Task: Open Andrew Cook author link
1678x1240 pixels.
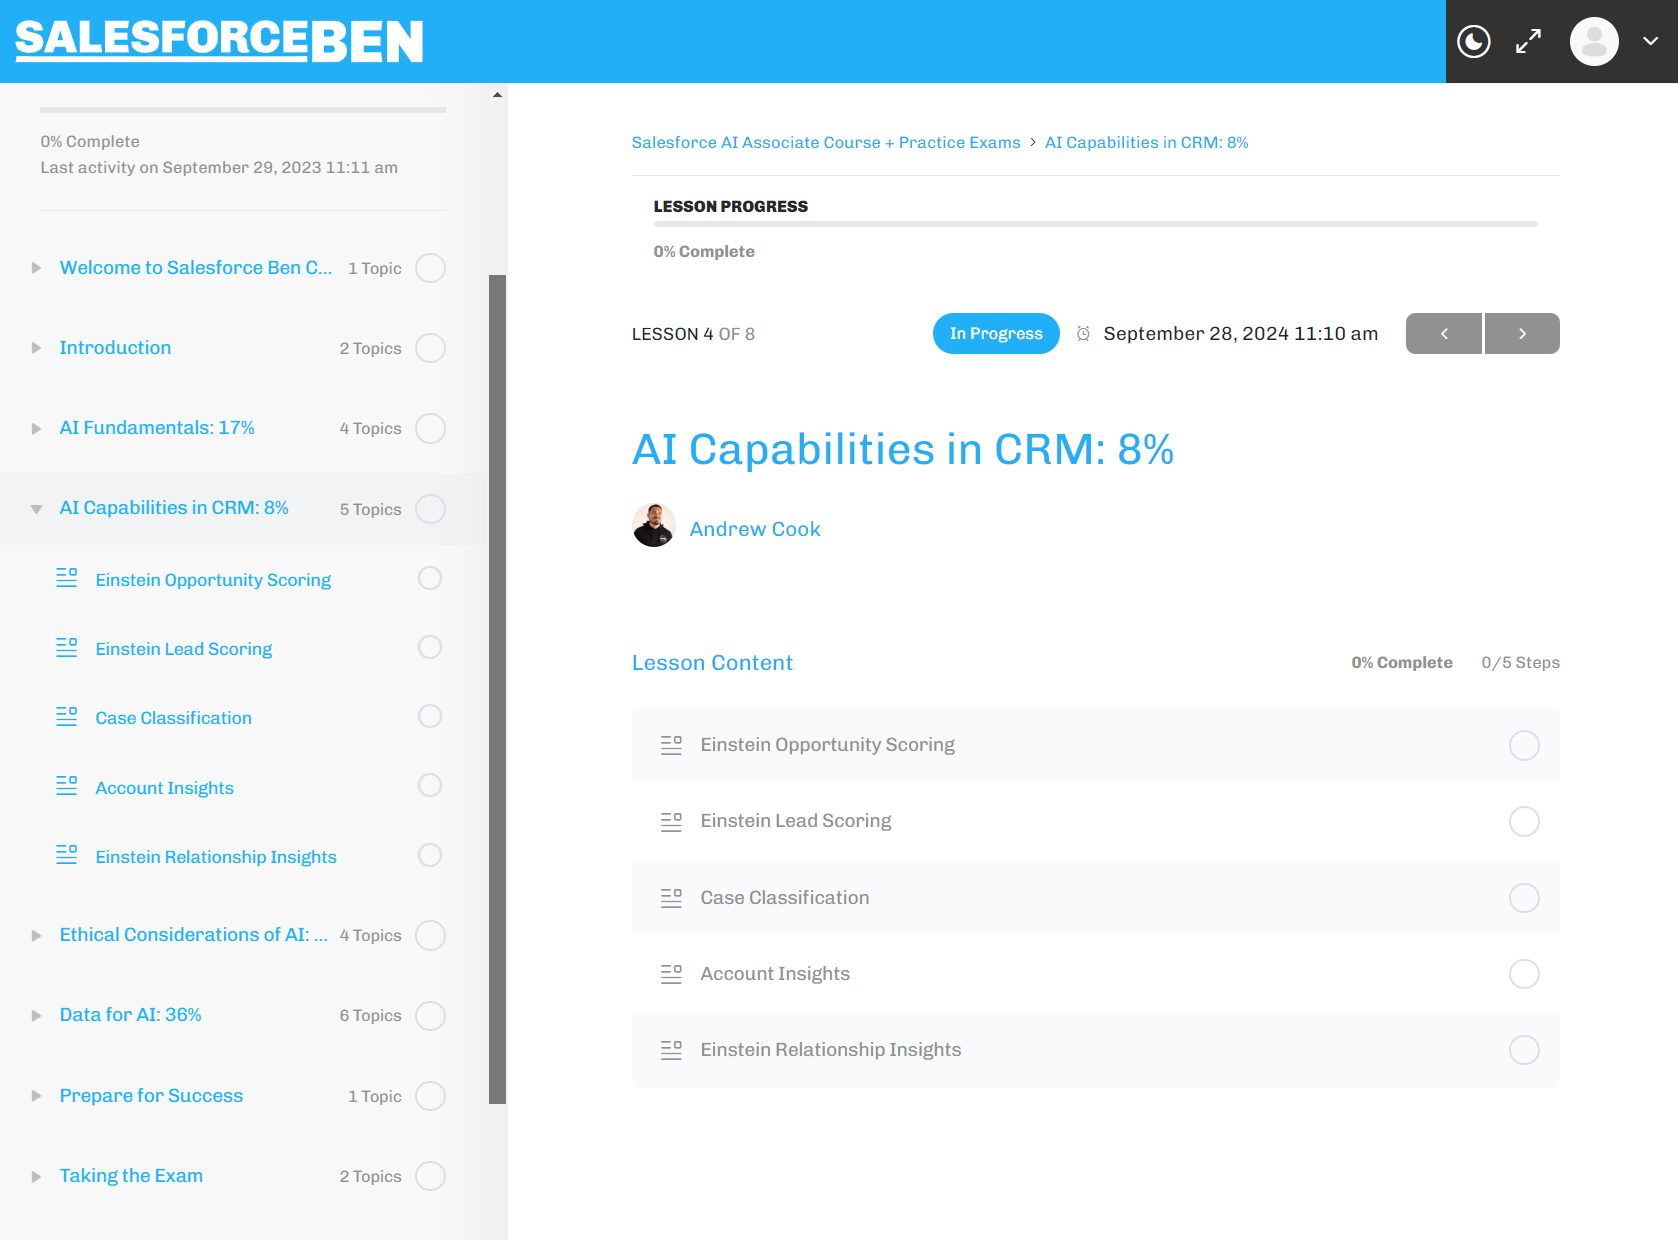Action: [755, 529]
